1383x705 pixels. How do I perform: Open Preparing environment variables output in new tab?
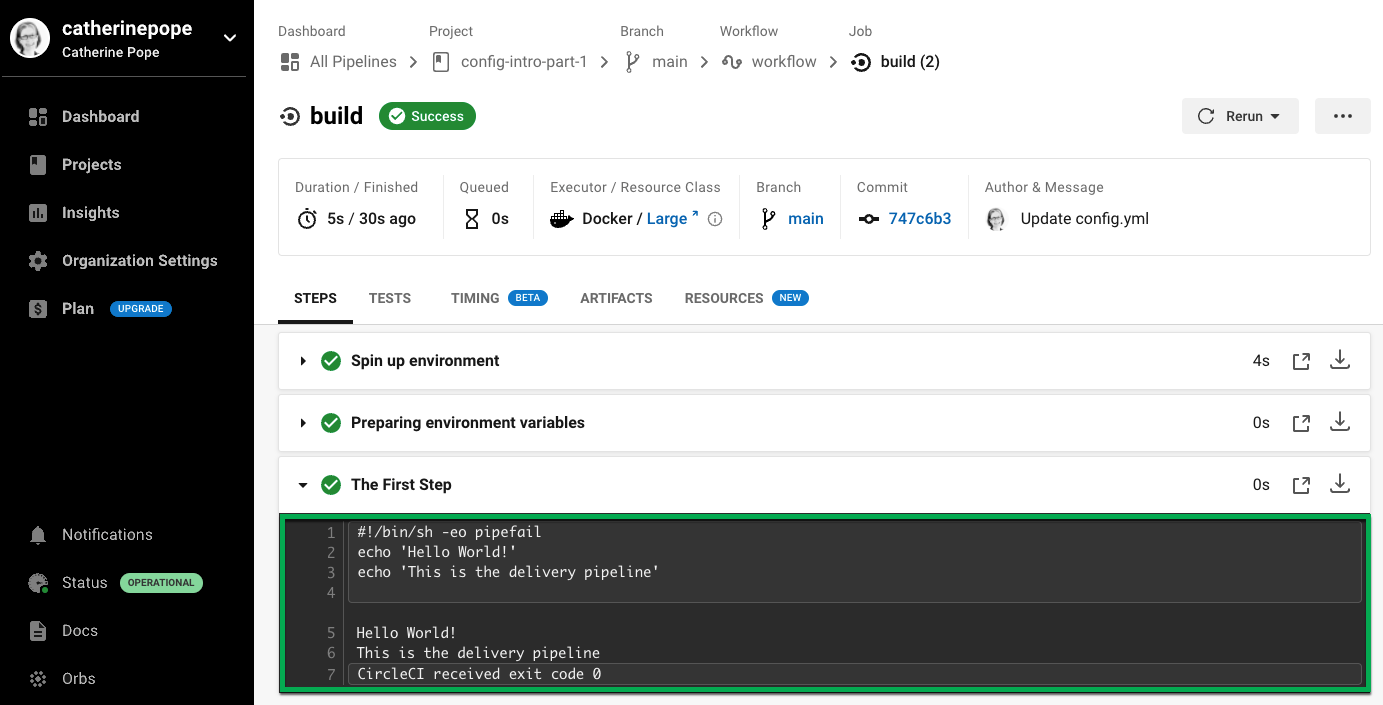tap(1301, 424)
